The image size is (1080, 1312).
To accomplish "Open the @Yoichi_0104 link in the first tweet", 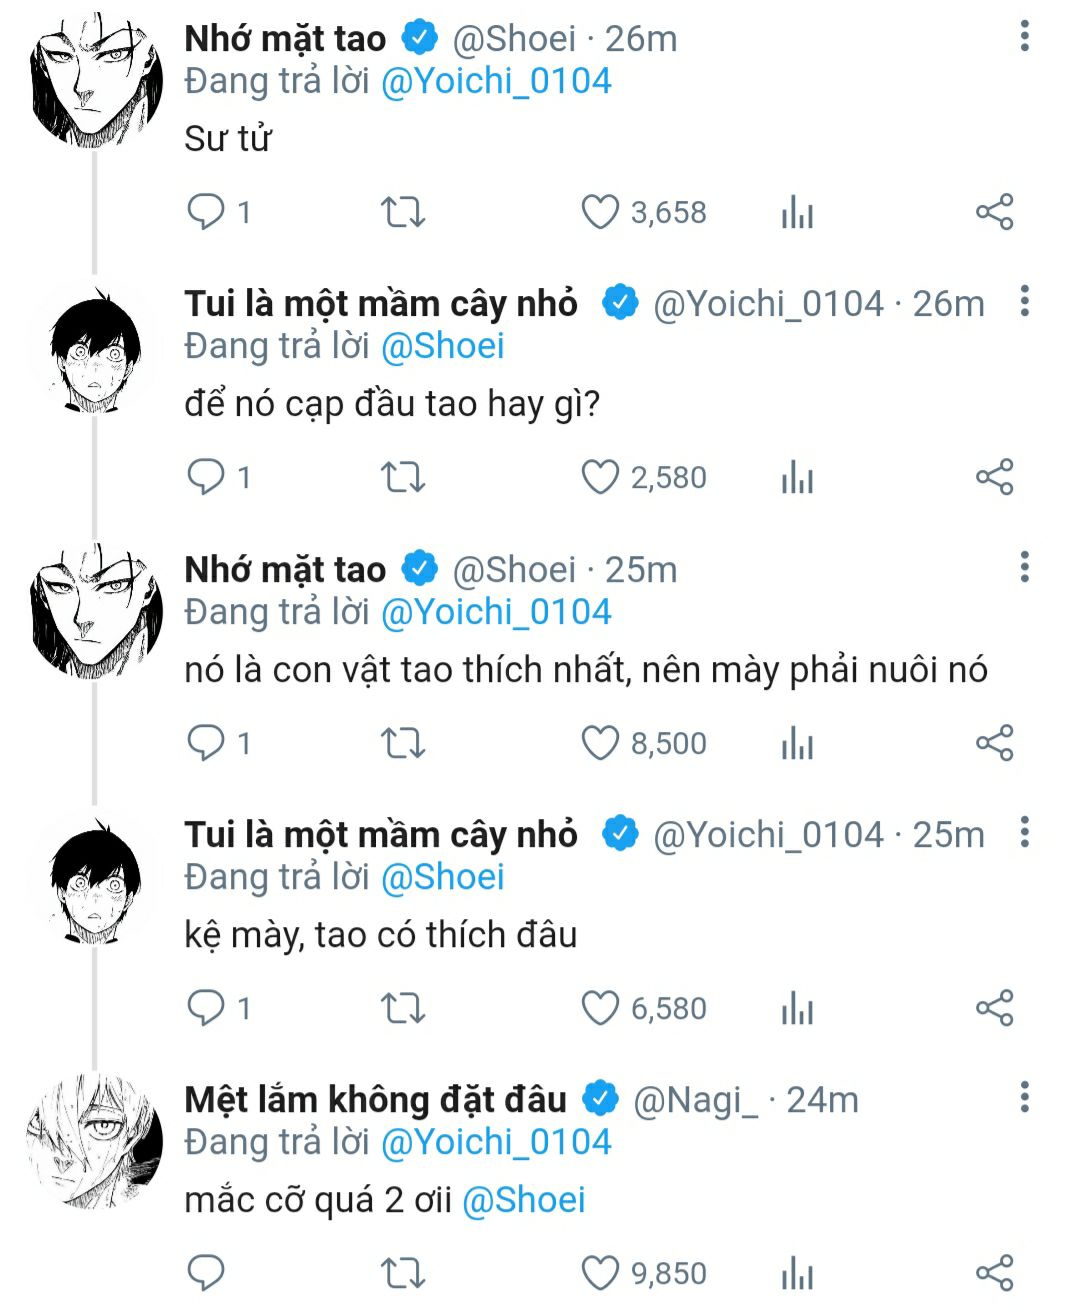I will (x=496, y=81).
